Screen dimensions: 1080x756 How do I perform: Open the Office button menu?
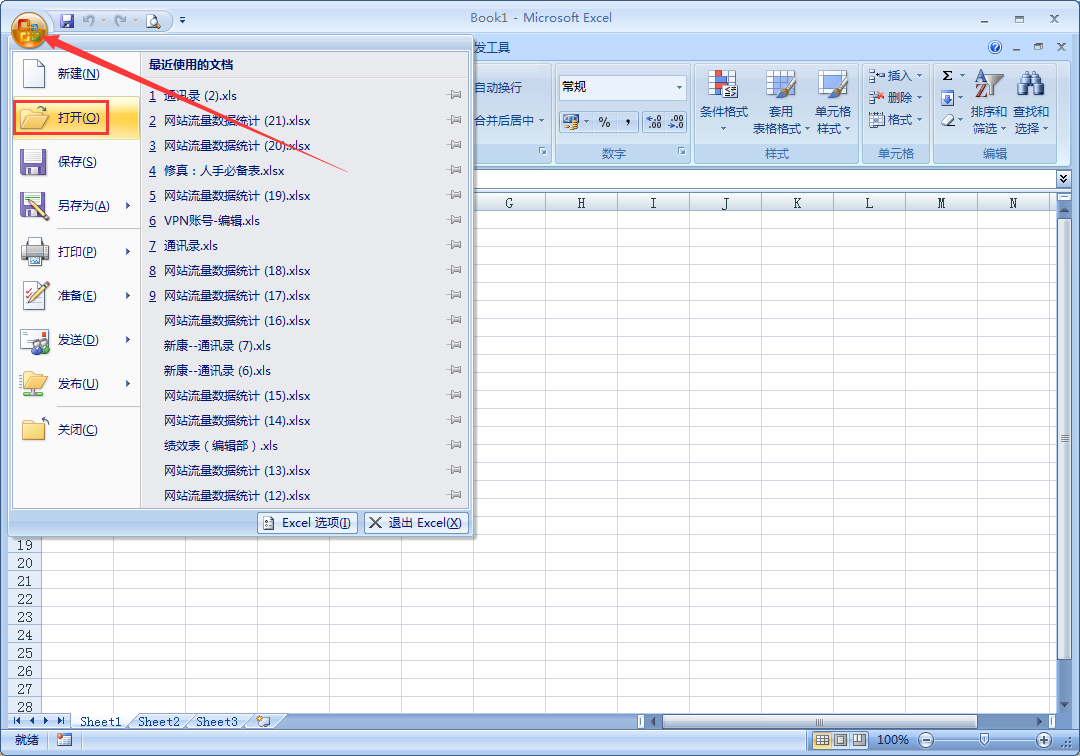click(x=27, y=27)
